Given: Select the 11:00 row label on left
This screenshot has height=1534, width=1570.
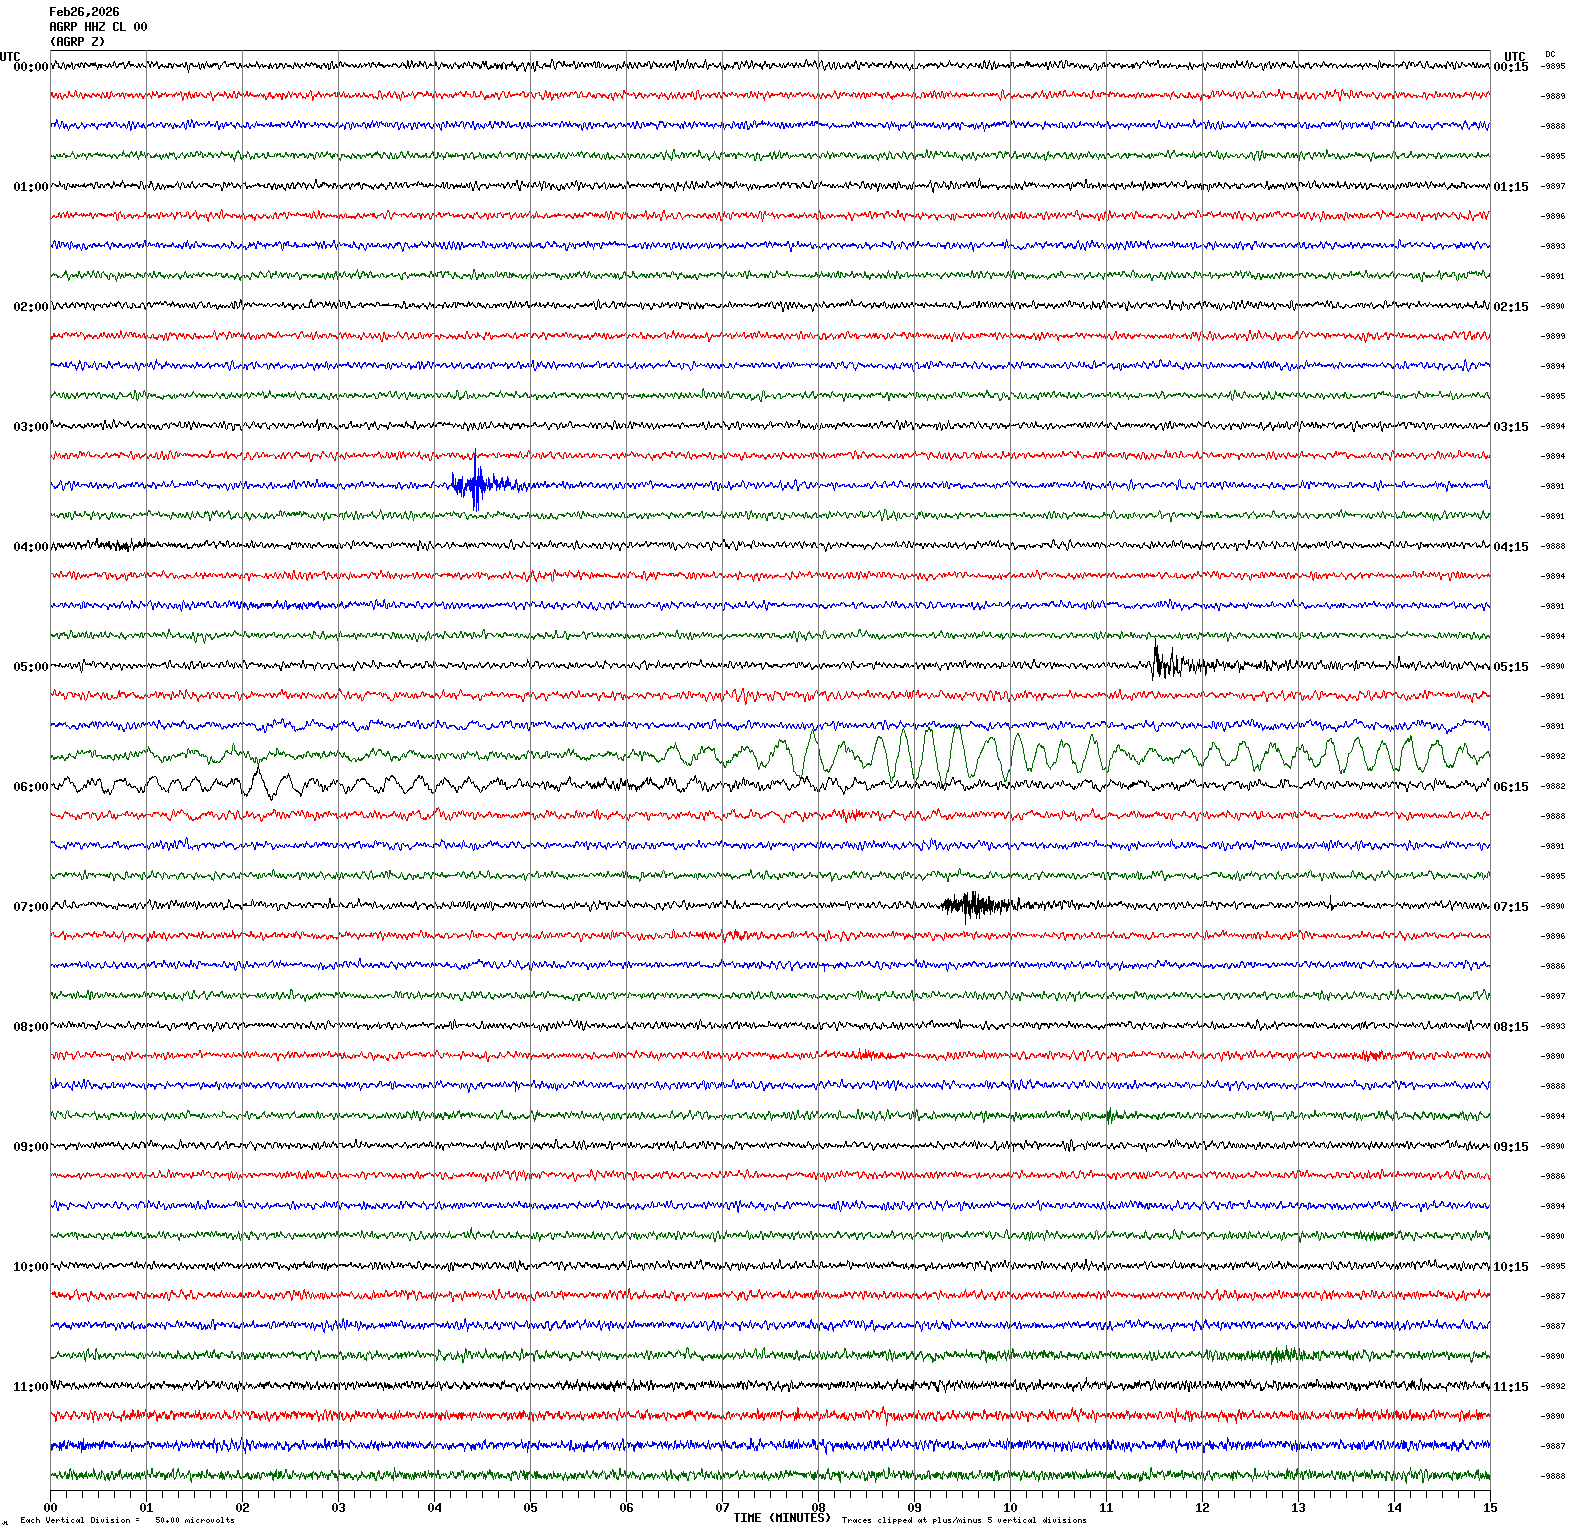Looking at the screenshot, I should click(x=30, y=1387).
